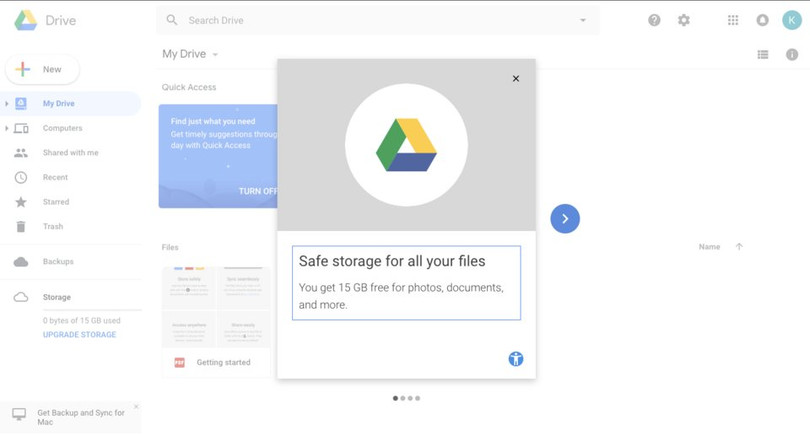Go to the next slide with arrow button

[x=565, y=219]
